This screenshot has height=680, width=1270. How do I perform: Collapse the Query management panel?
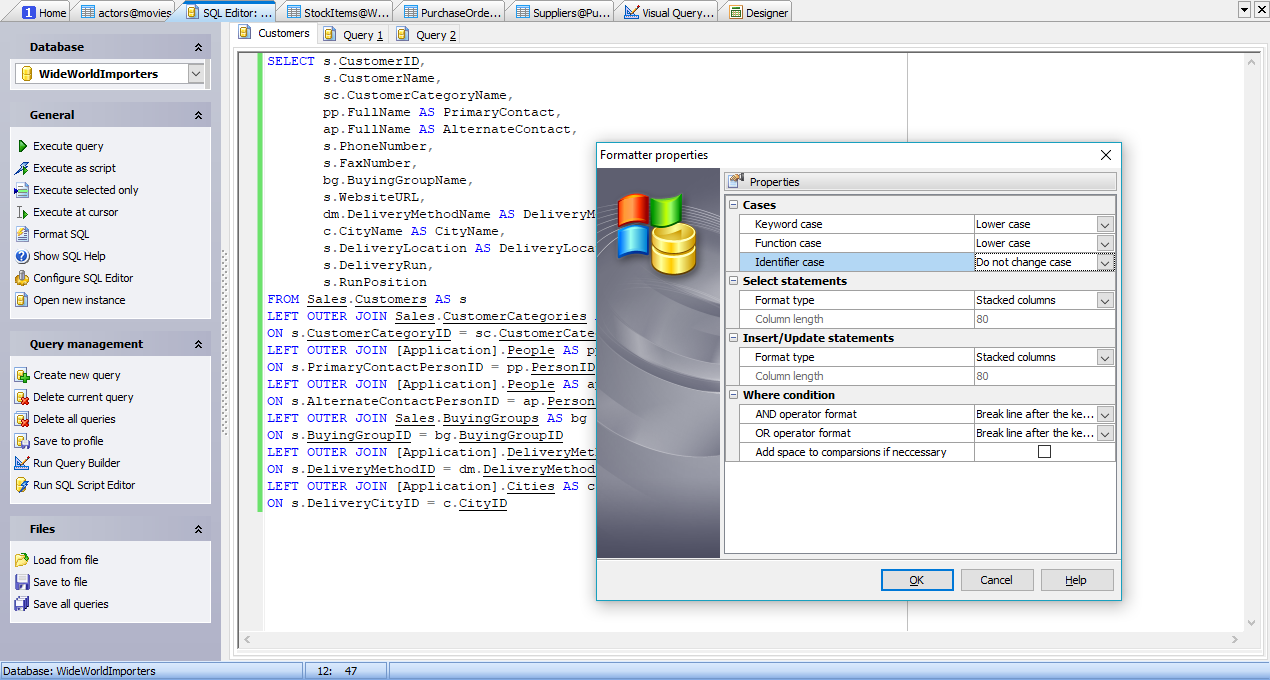click(198, 344)
